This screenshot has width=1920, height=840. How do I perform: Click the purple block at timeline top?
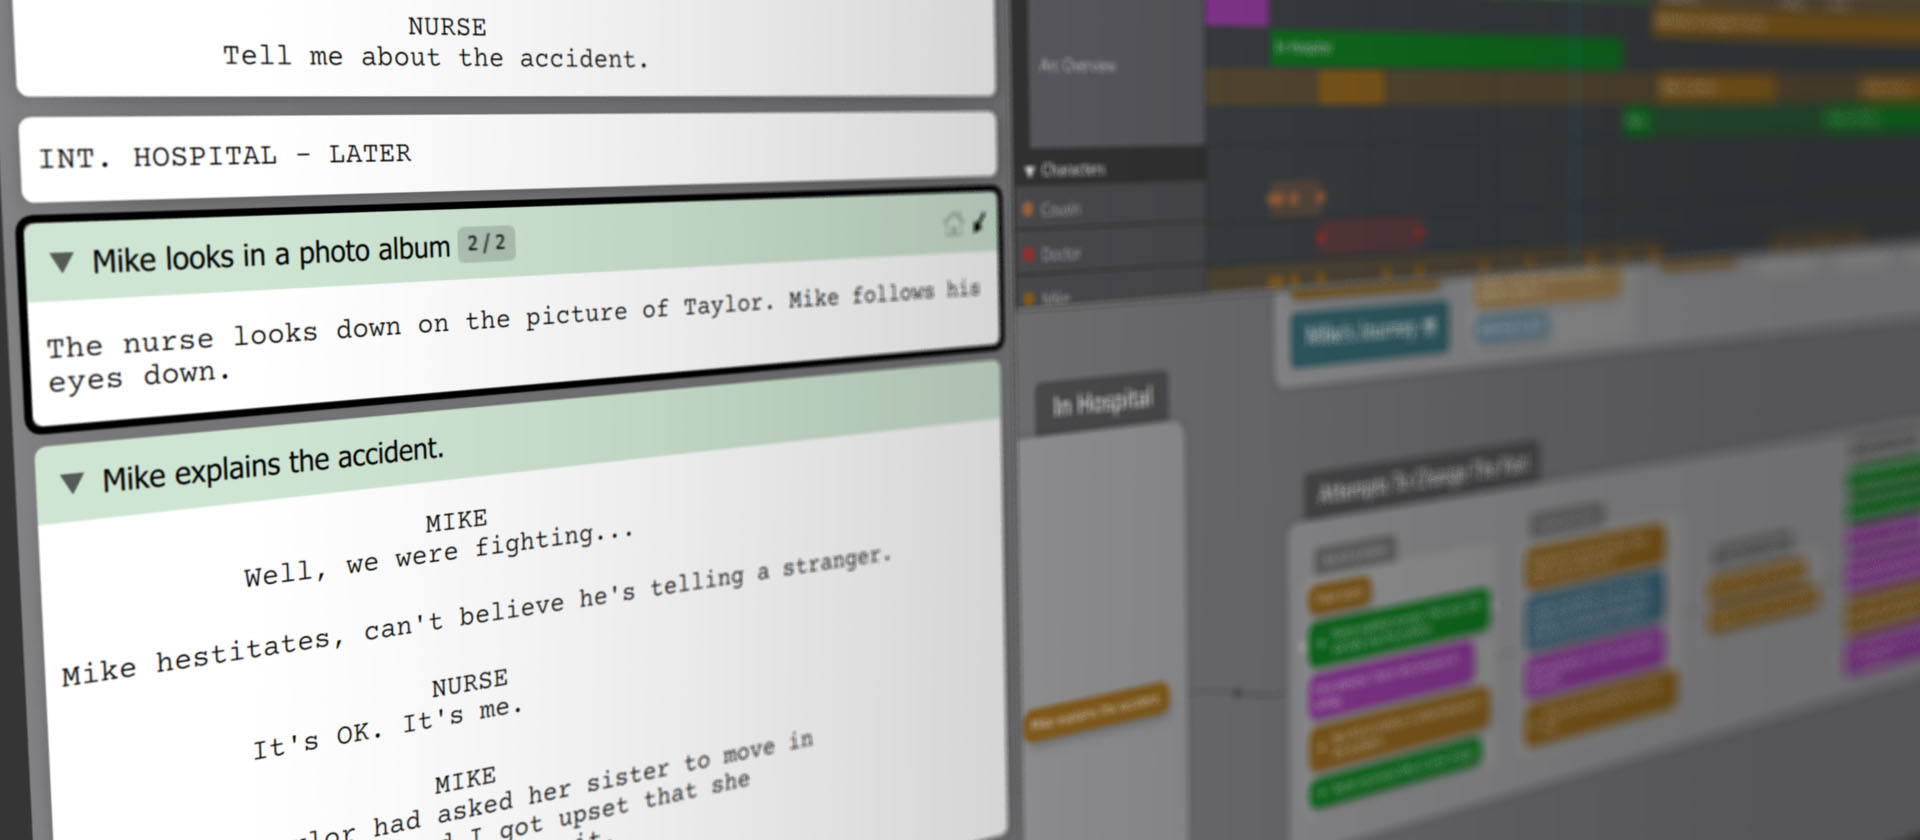click(x=1237, y=12)
